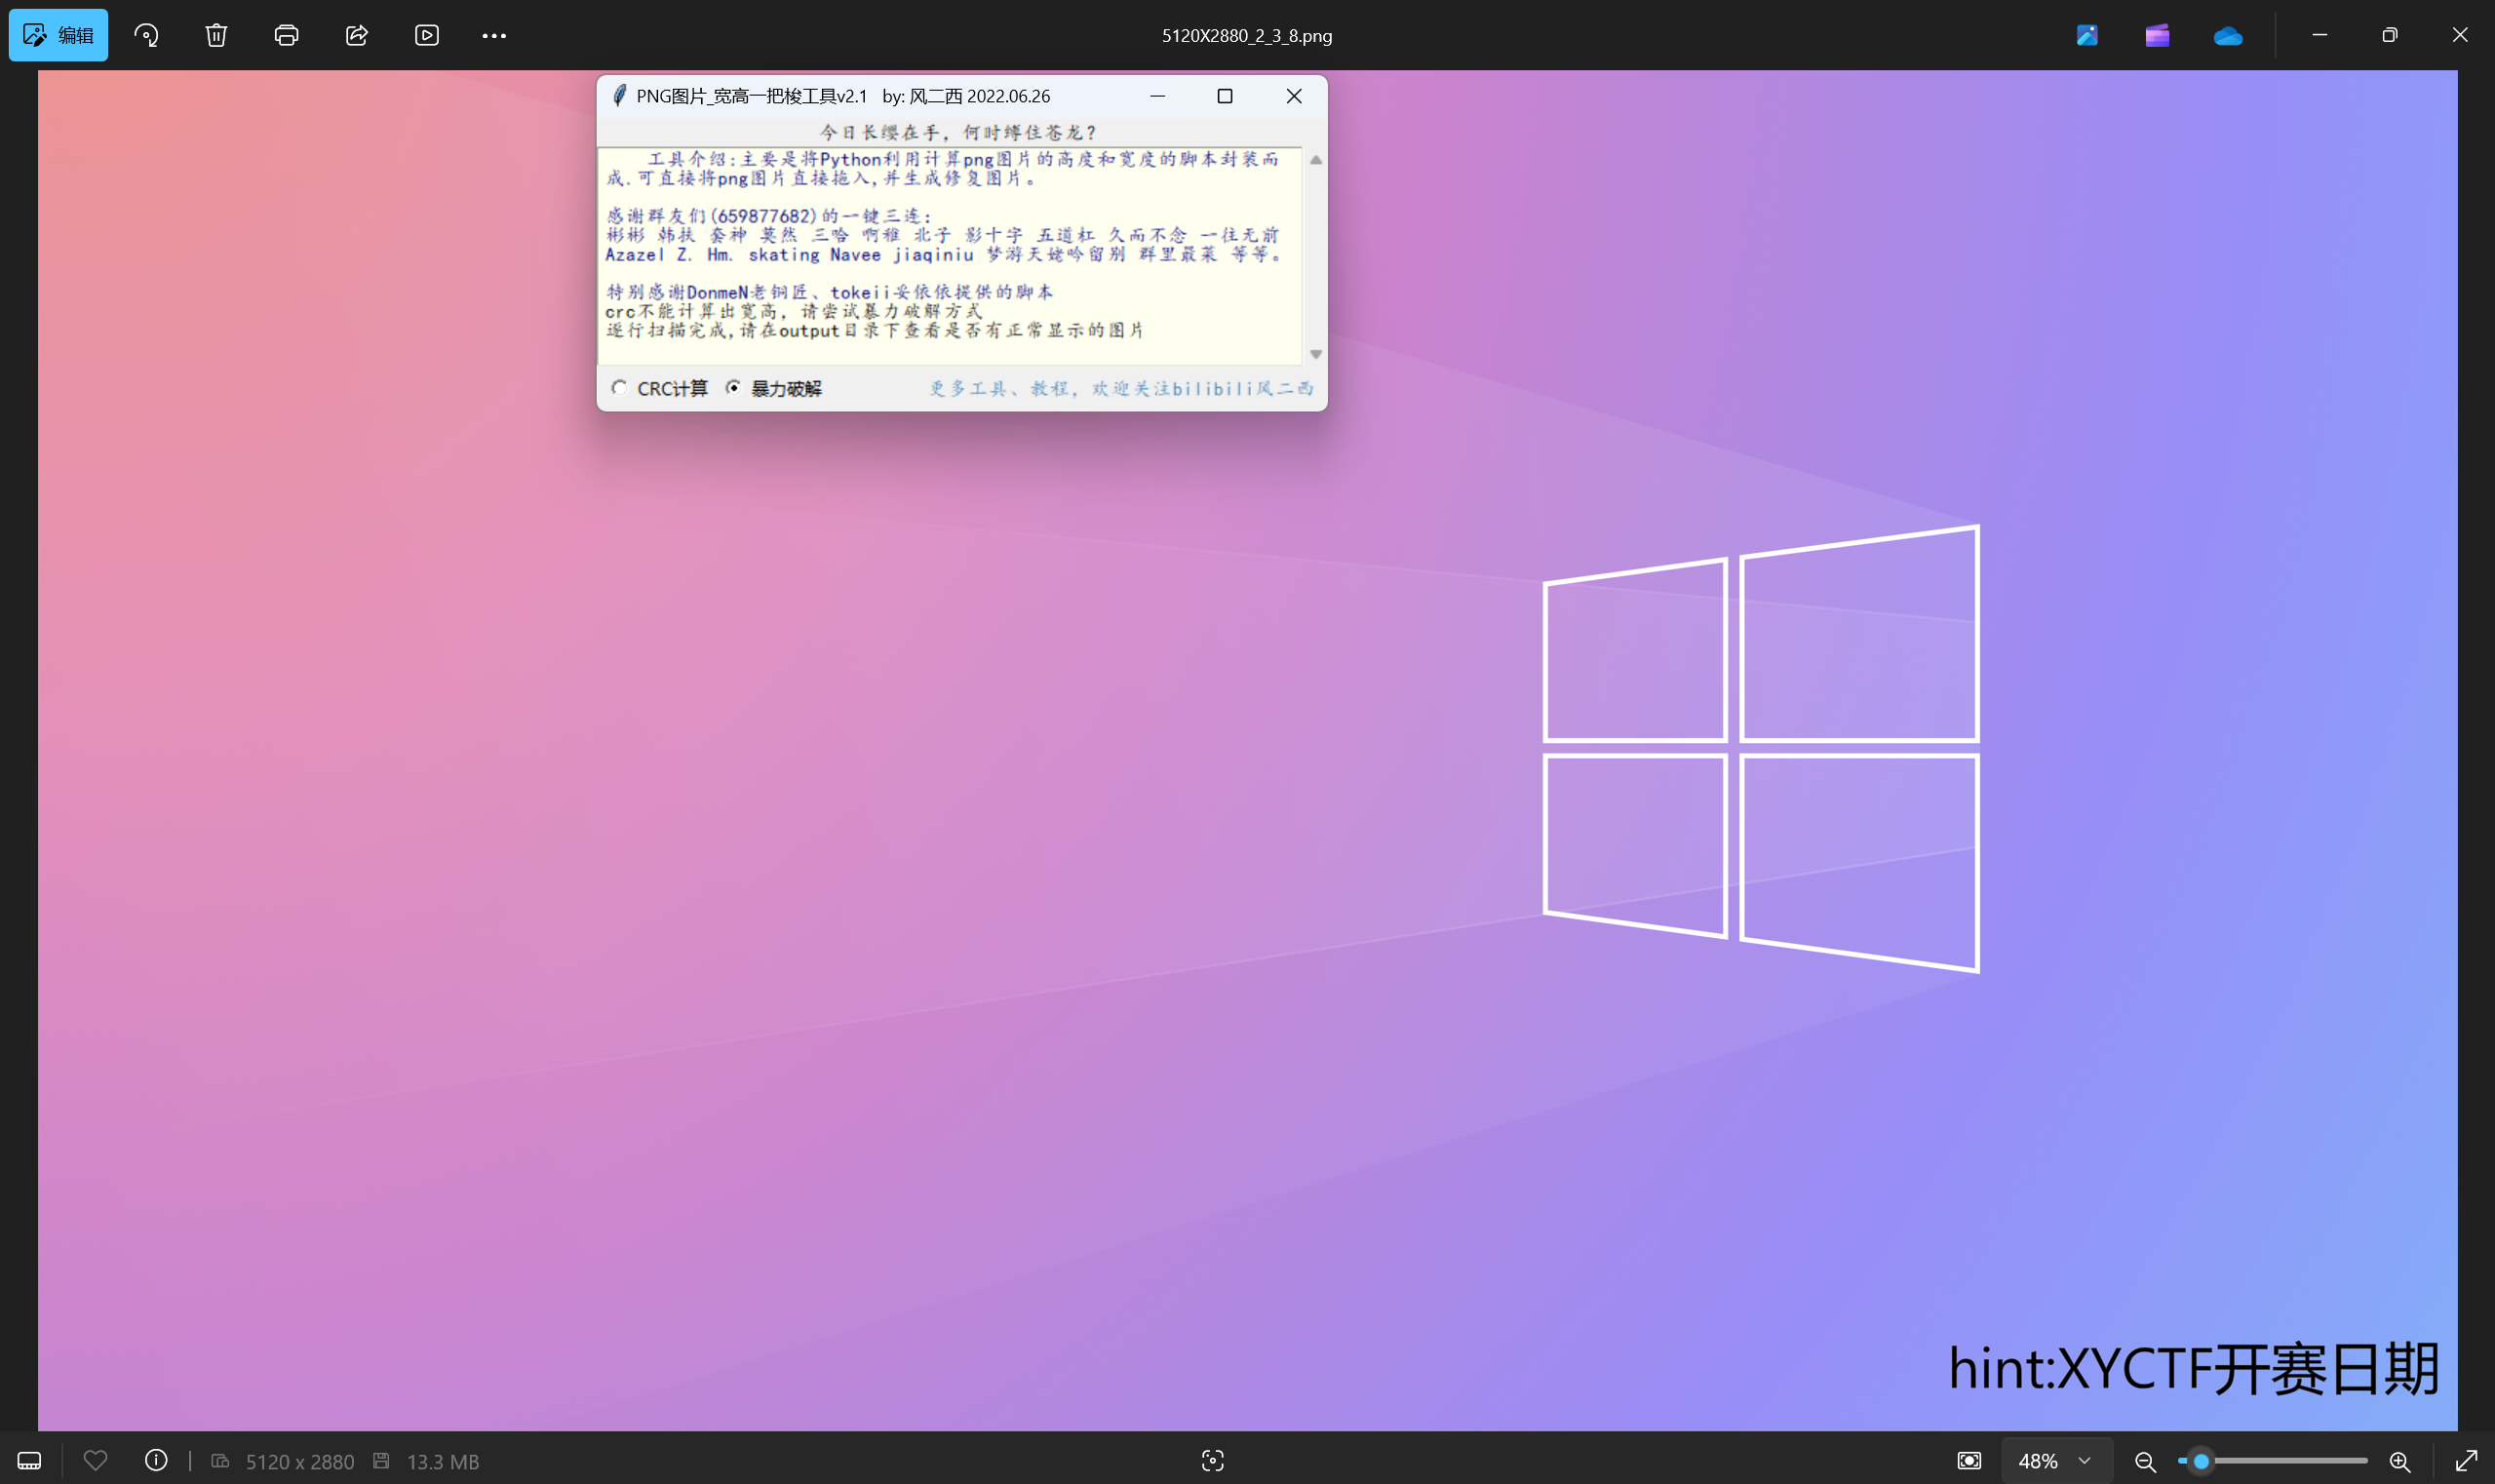This screenshot has width=2495, height=1484.
Task: Close the Photos app window
Action: click(x=2460, y=35)
